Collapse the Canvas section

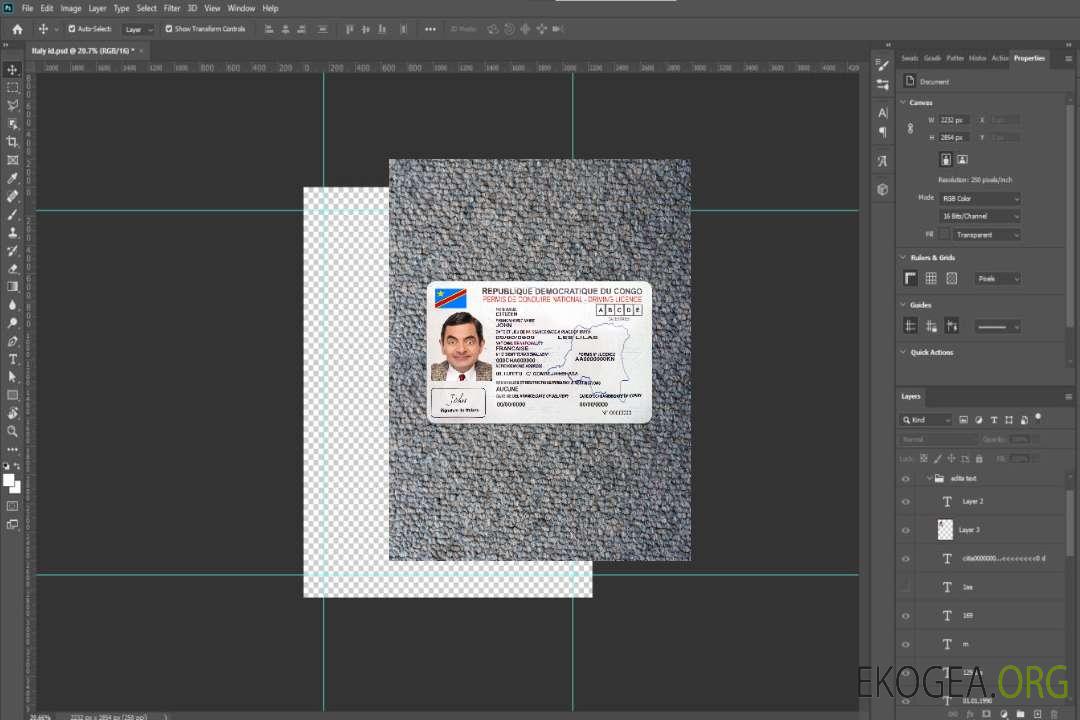pos(903,103)
